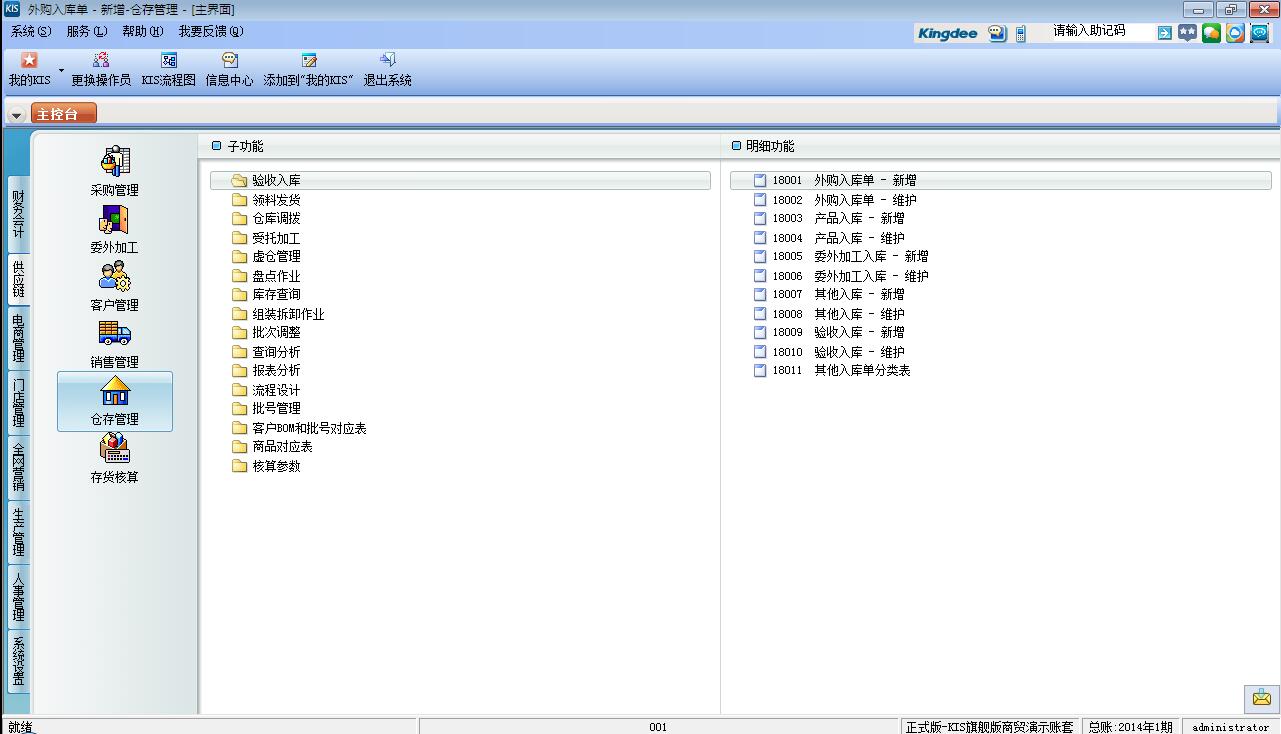Switch to the 财务会计 side tab
Image resolution: width=1281 pixels, height=734 pixels.
(x=18, y=214)
